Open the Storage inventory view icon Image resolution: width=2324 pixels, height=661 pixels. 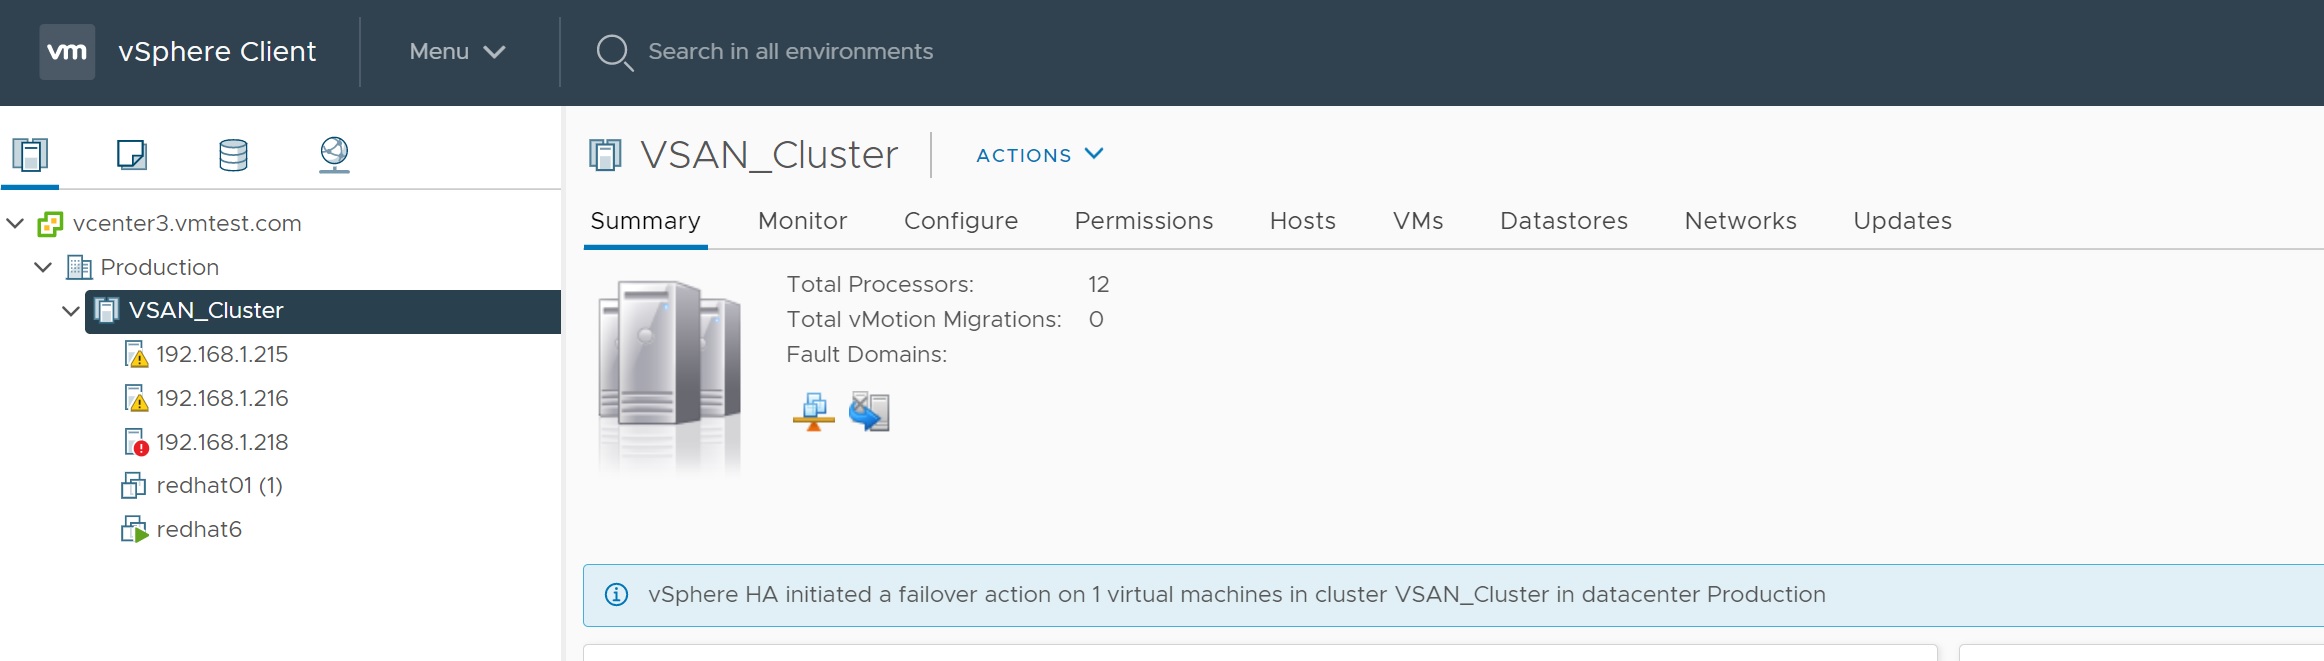(x=233, y=155)
